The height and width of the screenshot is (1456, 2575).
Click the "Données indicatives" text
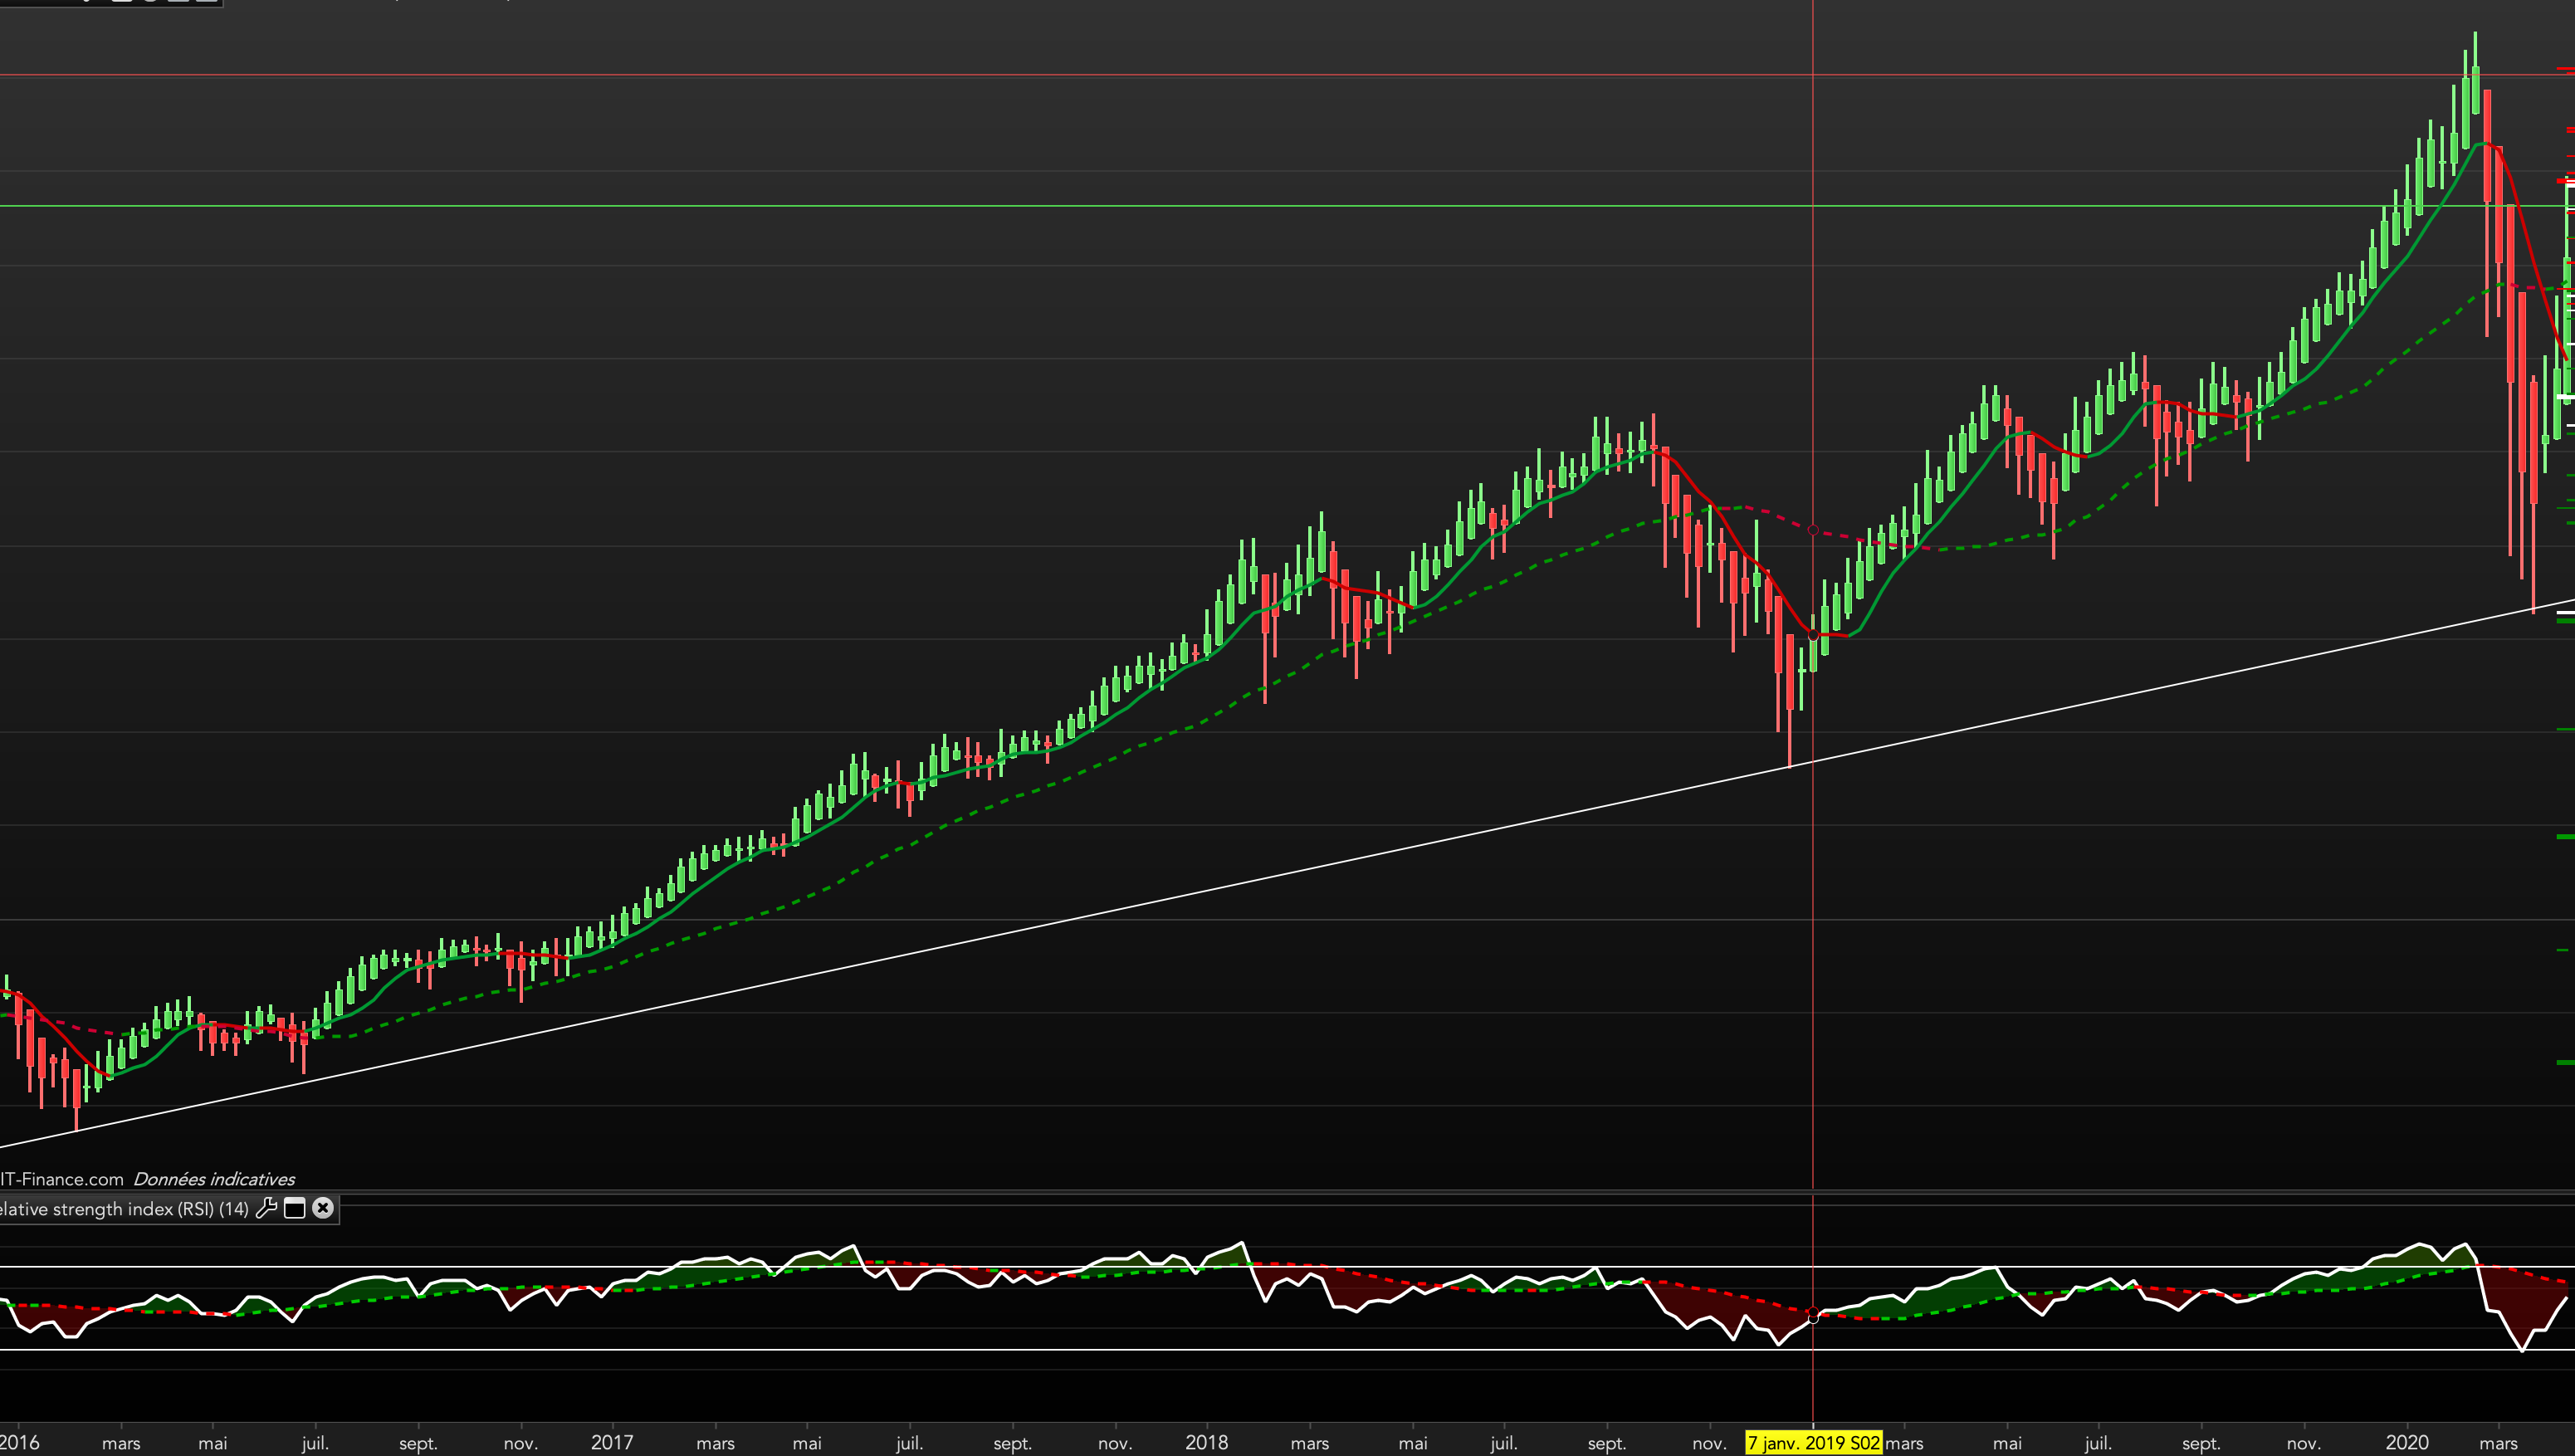click(x=214, y=1179)
